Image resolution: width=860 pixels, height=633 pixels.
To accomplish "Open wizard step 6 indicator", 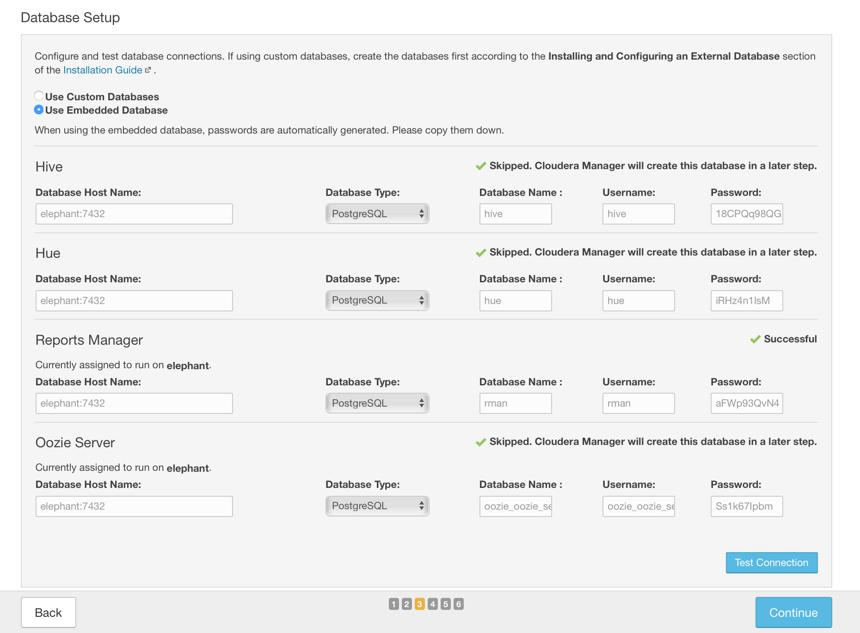I will (459, 604).
